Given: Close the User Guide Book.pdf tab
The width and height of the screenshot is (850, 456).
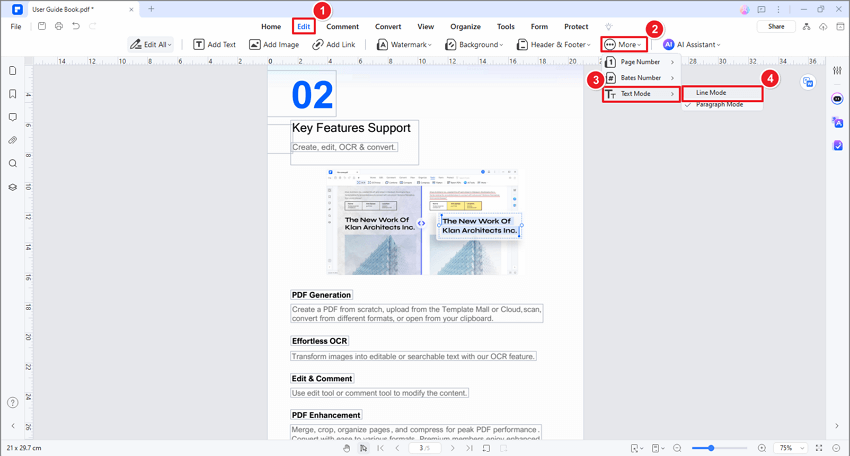Looking at the screenshot, I should pyautogui.click(x=131, y=10).
